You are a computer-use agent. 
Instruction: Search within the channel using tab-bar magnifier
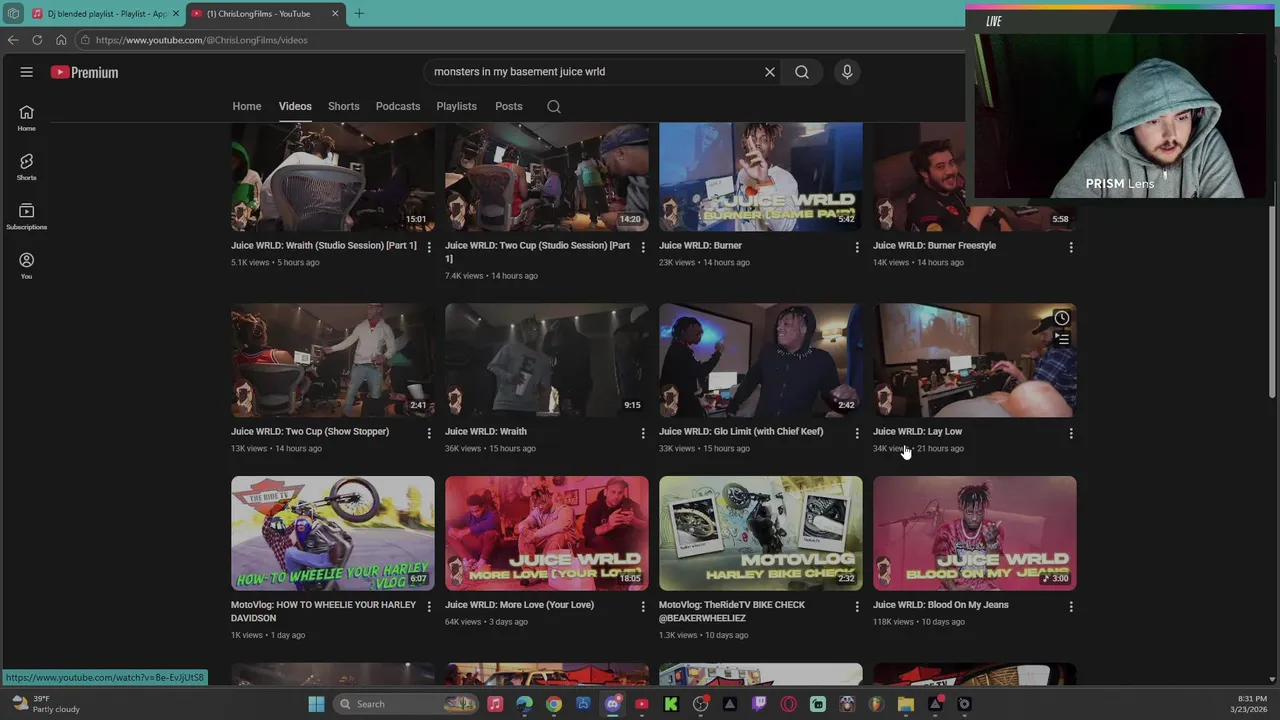pyautogui.click(x=554, y=107)
